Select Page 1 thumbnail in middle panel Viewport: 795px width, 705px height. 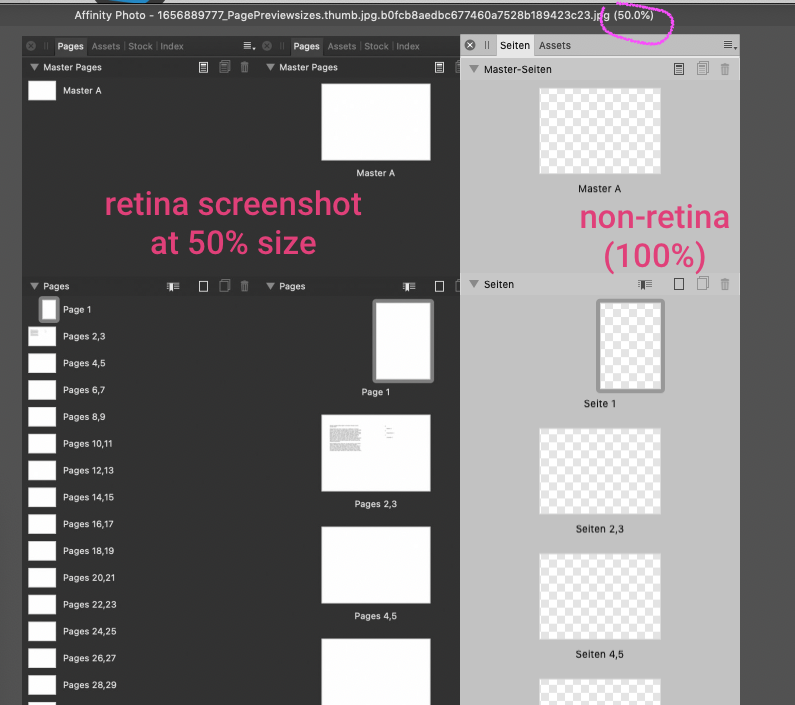[403, 341]
